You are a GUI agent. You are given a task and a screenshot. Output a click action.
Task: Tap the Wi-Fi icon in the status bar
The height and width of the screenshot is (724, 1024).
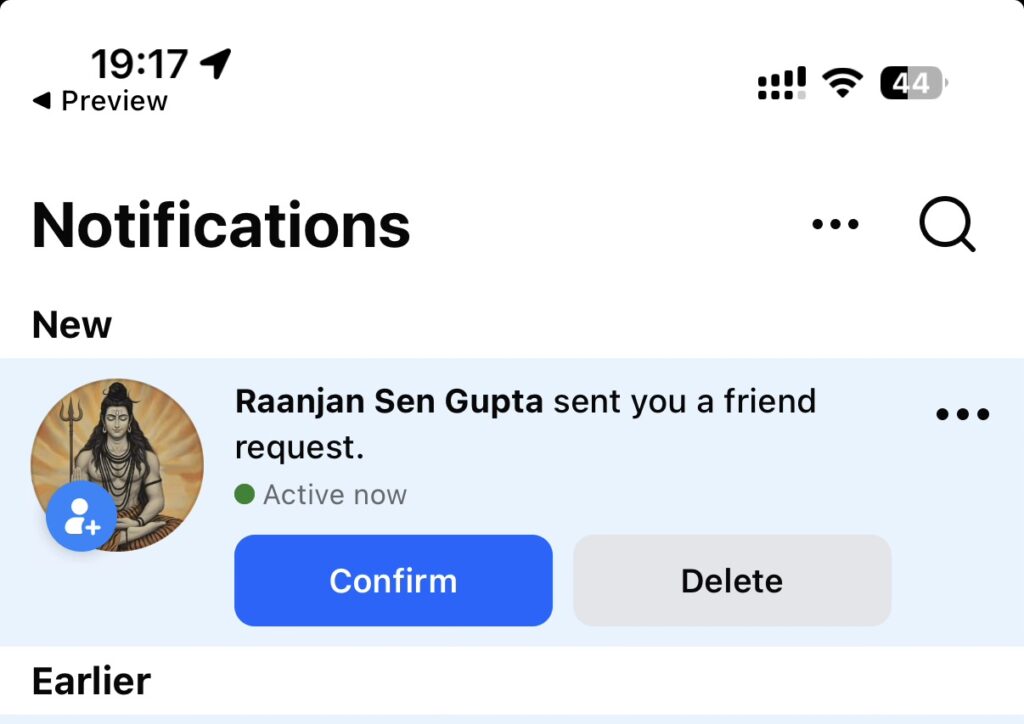coord(841,82)
